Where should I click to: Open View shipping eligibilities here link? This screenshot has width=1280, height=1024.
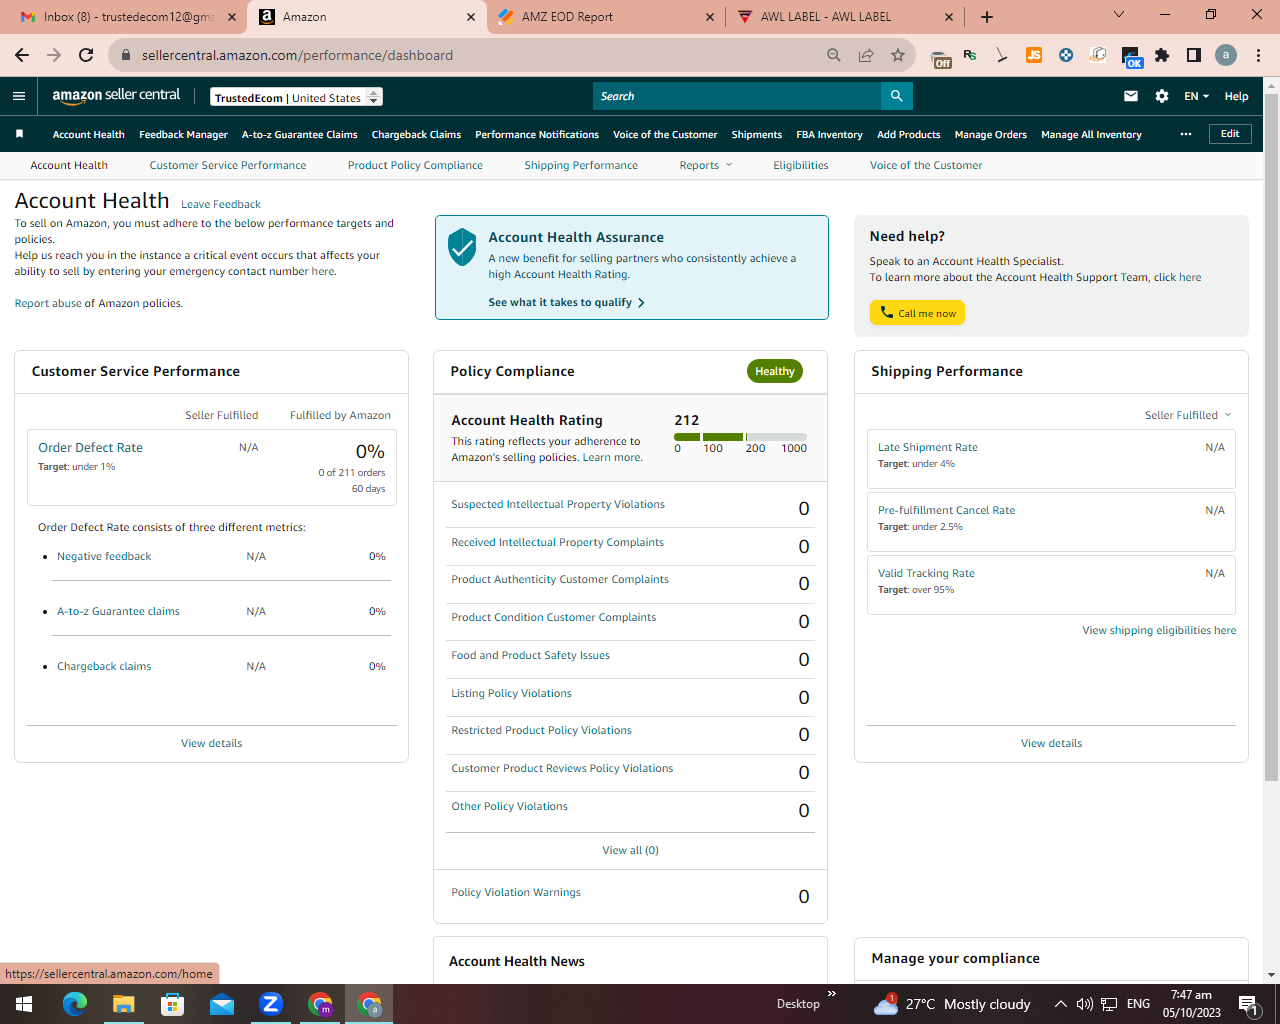(x=1159, y=630)
